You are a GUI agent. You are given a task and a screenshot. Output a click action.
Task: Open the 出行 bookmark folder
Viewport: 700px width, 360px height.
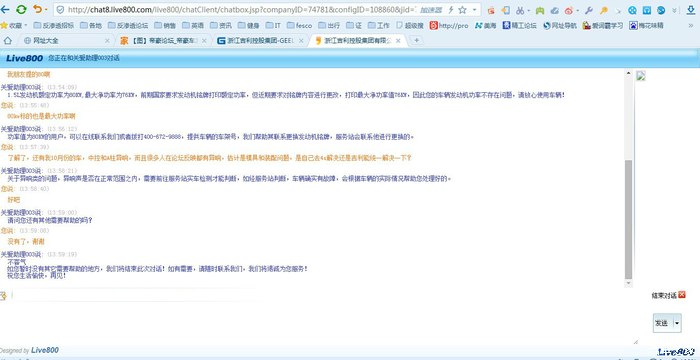(x=329, y=25)
